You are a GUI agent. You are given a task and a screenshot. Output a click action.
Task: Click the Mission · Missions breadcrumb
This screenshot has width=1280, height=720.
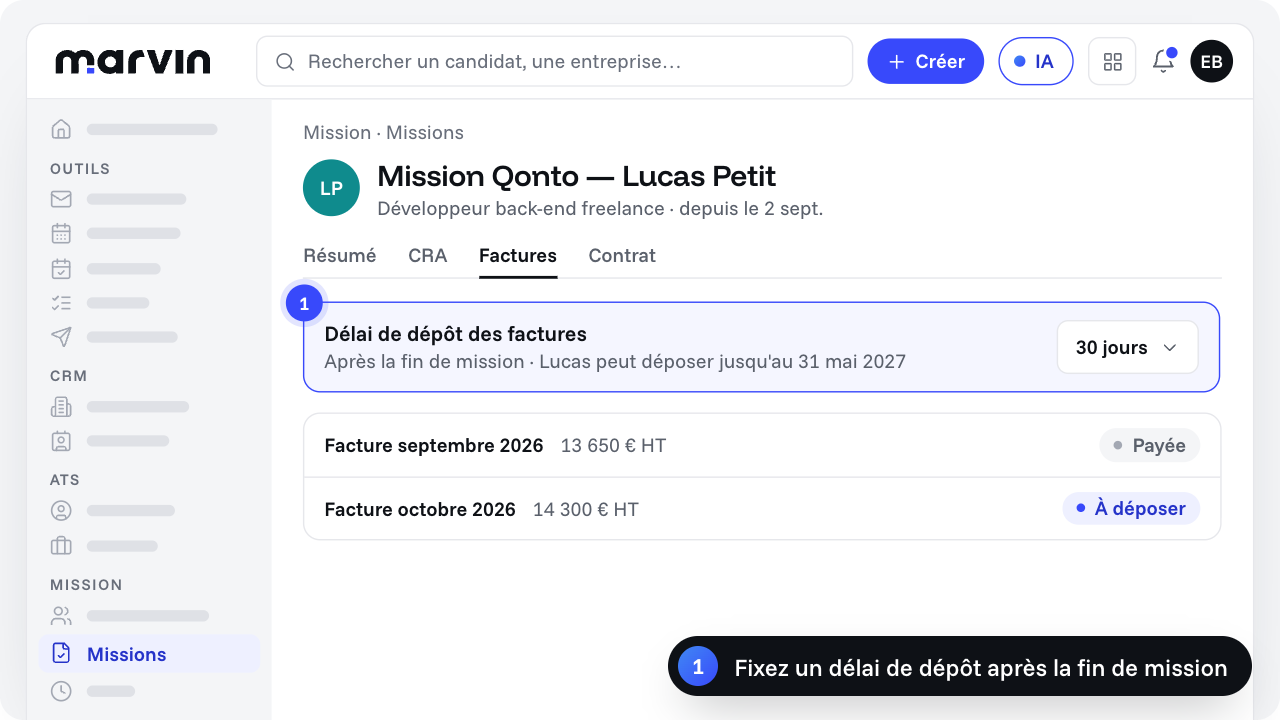click(384, 133)
